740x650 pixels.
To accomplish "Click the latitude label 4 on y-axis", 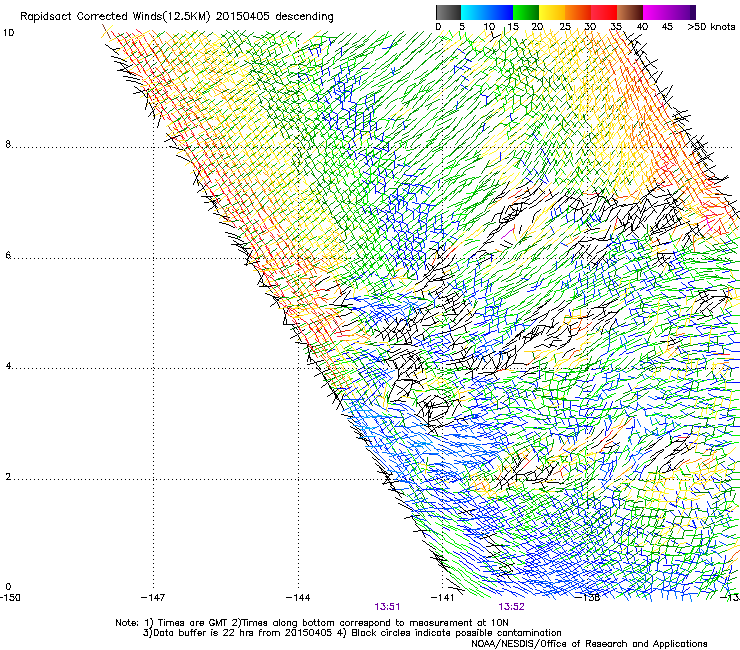I will [x=8, y=366].
